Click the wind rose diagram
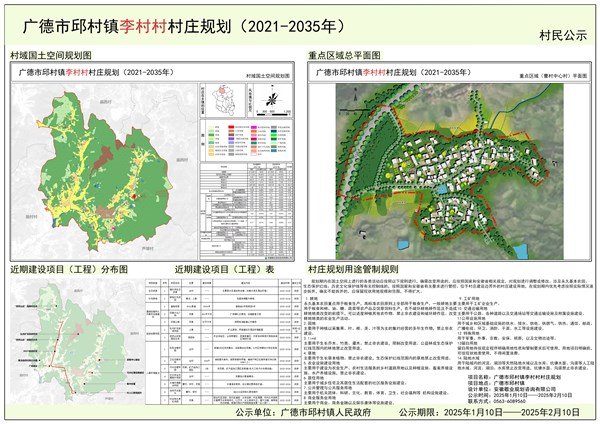 click(x=271, y=99)
